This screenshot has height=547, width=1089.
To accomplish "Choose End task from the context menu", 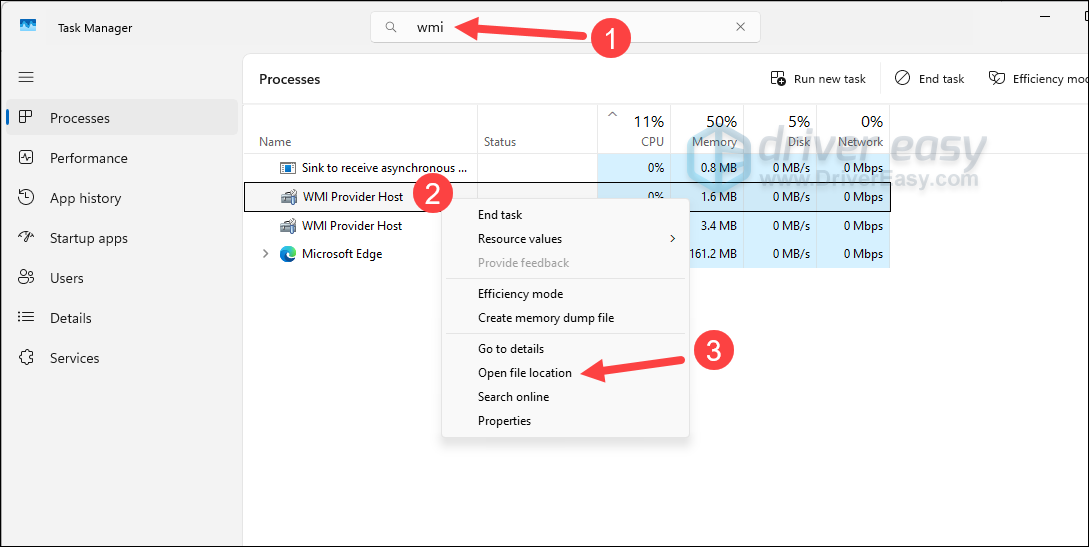I will [565, 215].
